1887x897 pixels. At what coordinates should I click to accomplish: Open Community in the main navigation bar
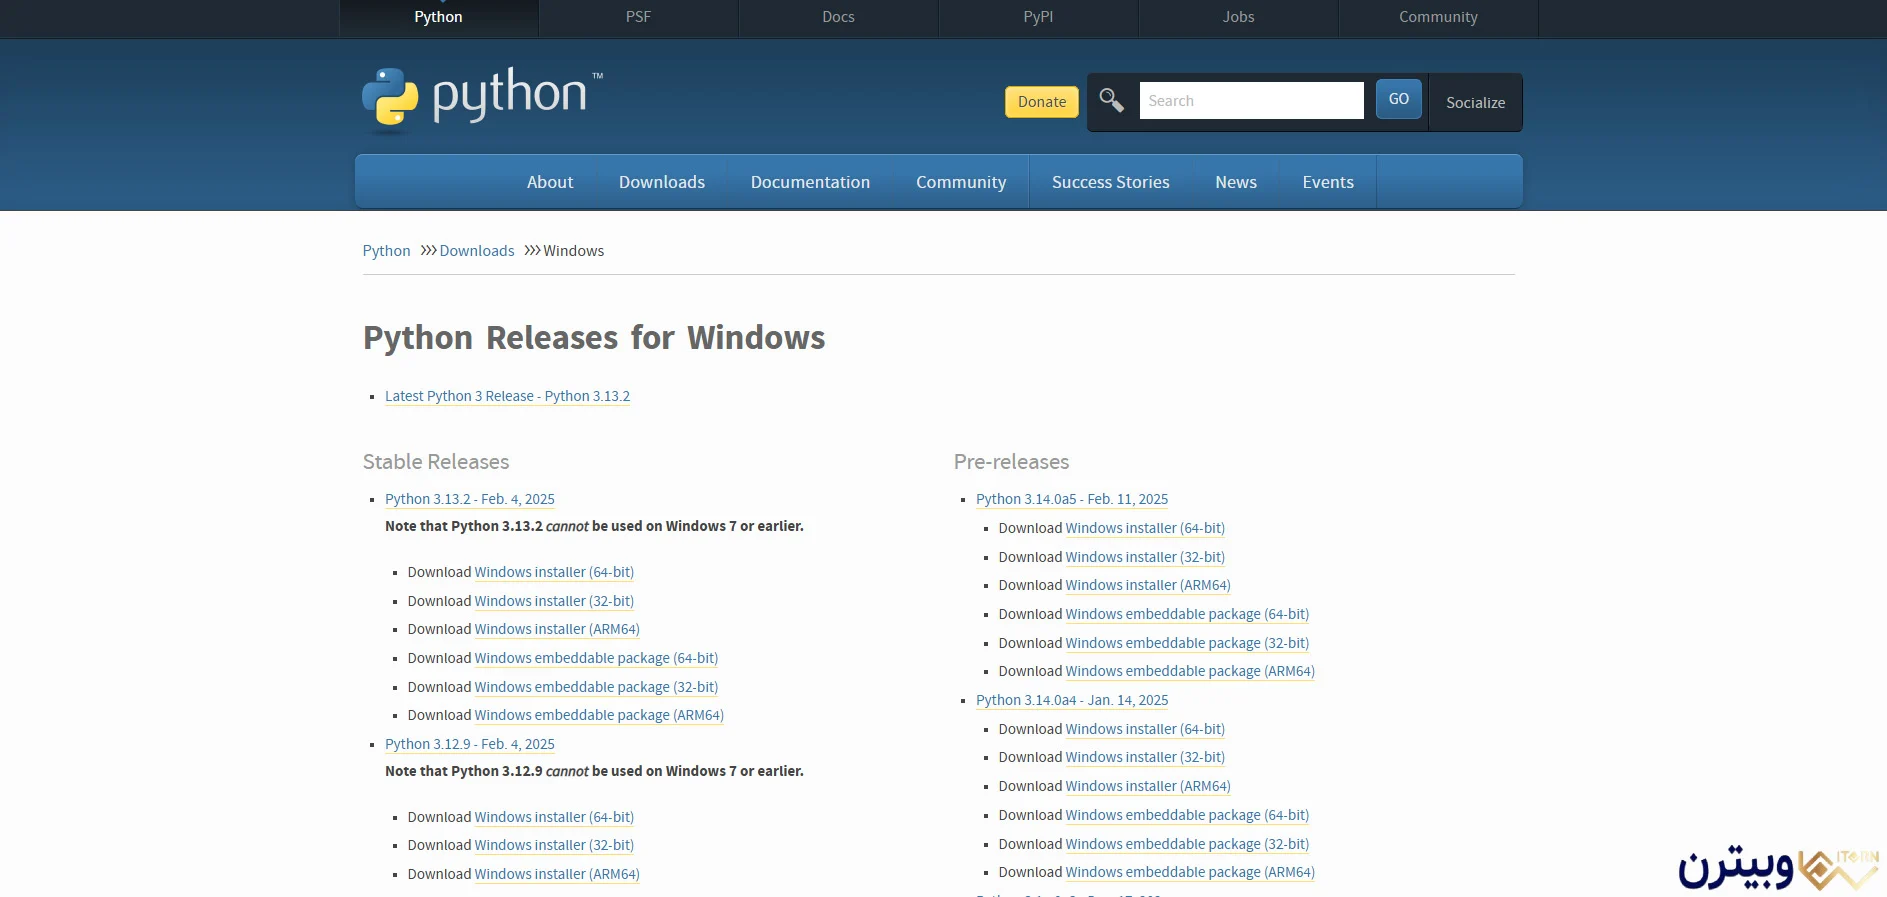(x=961, y=182)
